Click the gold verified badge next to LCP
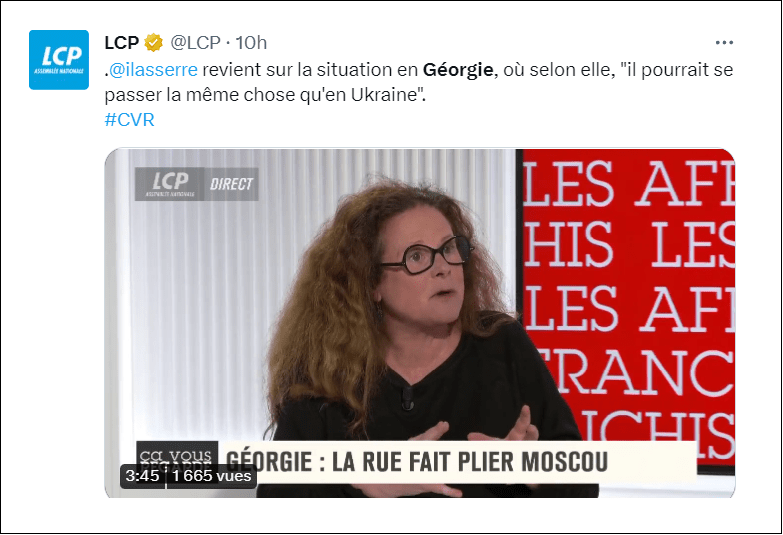Image resolution: width=783 pixels, height=535 pixels. coord(154,43)
